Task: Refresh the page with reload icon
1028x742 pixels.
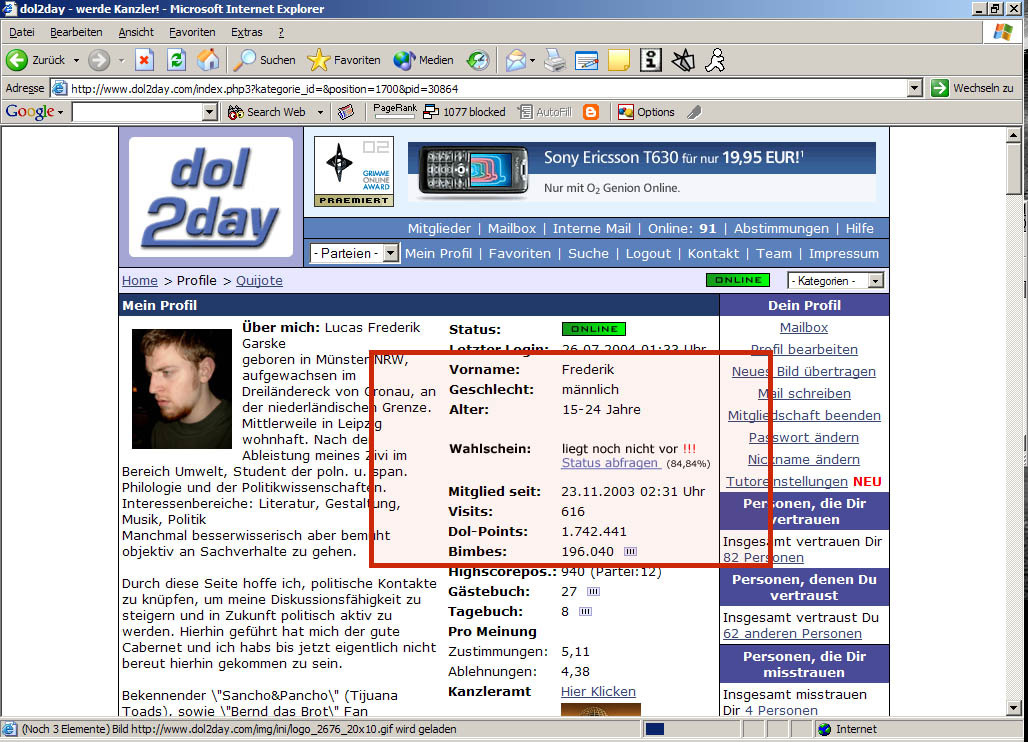Action: point(176,60)
